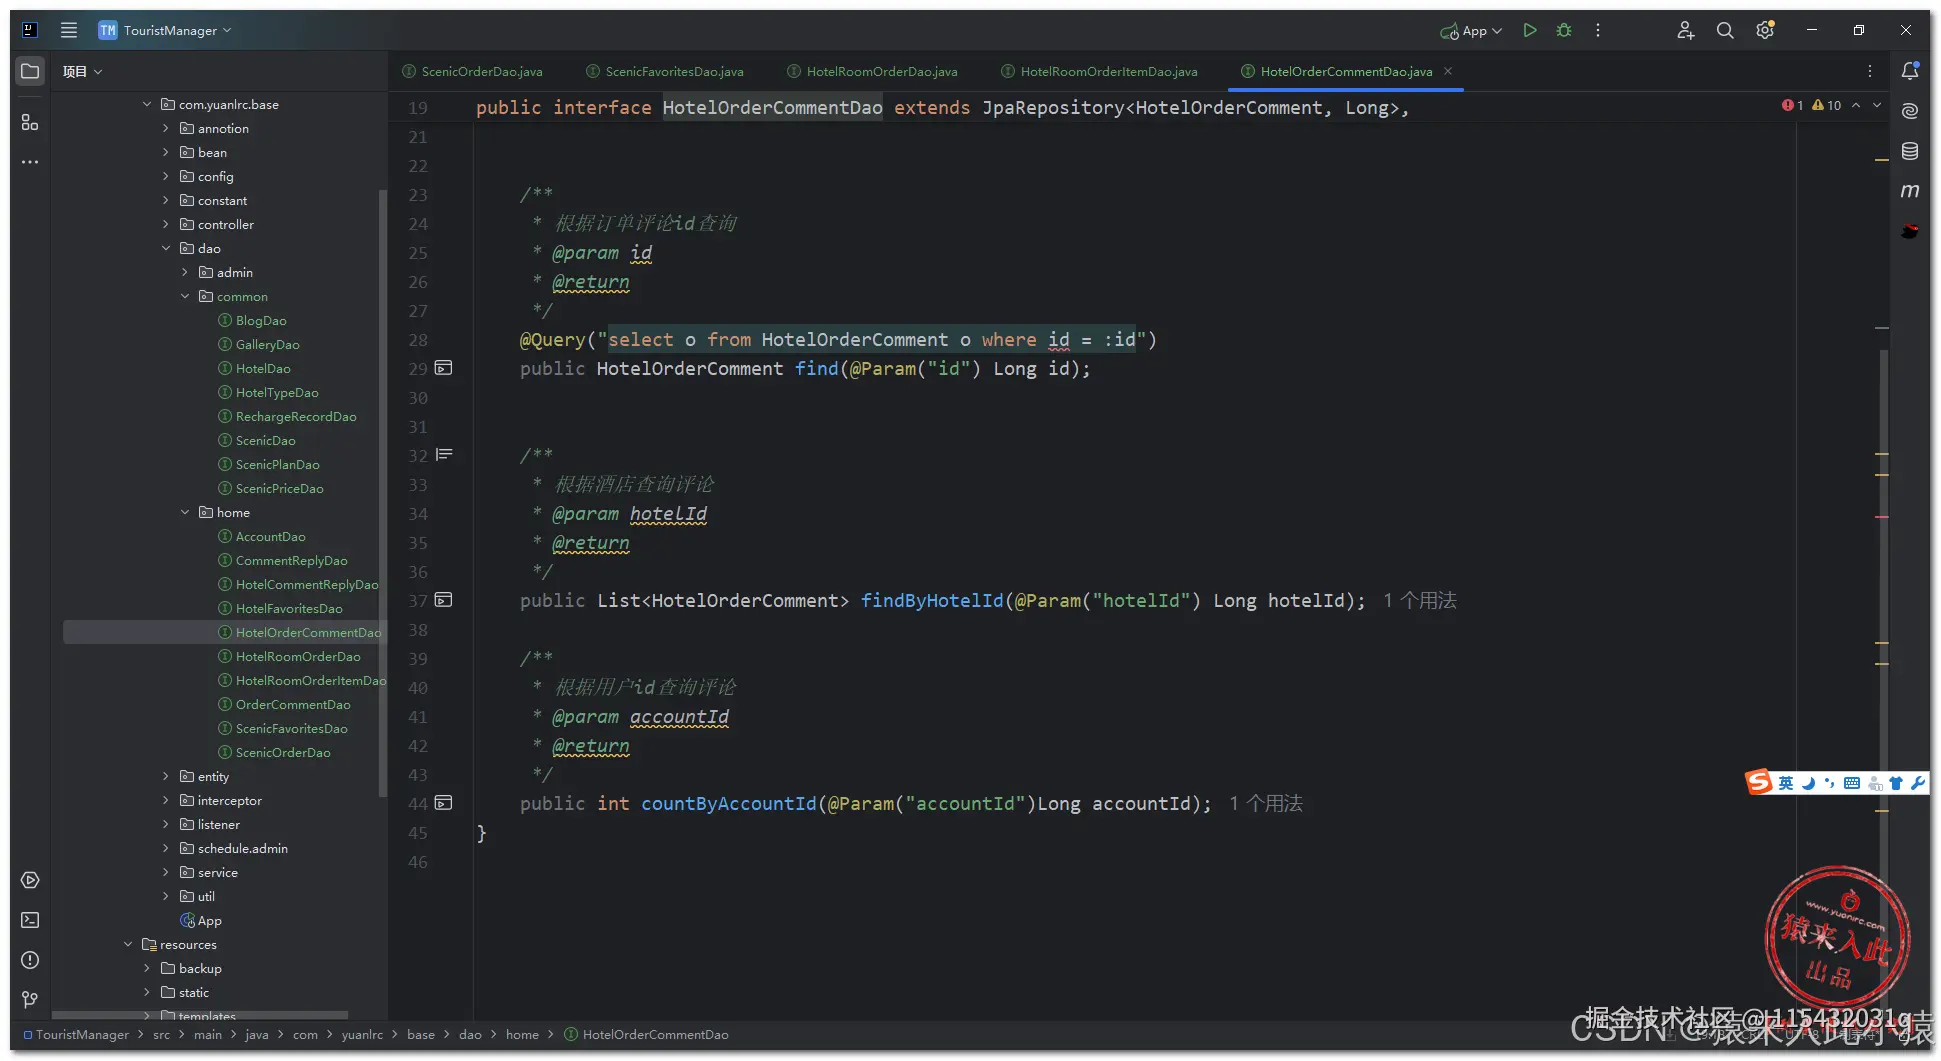This screenshot has width=1941, height=1061.
Task: Open the TouristManager breadcrumb
Action: [77, 1035]
